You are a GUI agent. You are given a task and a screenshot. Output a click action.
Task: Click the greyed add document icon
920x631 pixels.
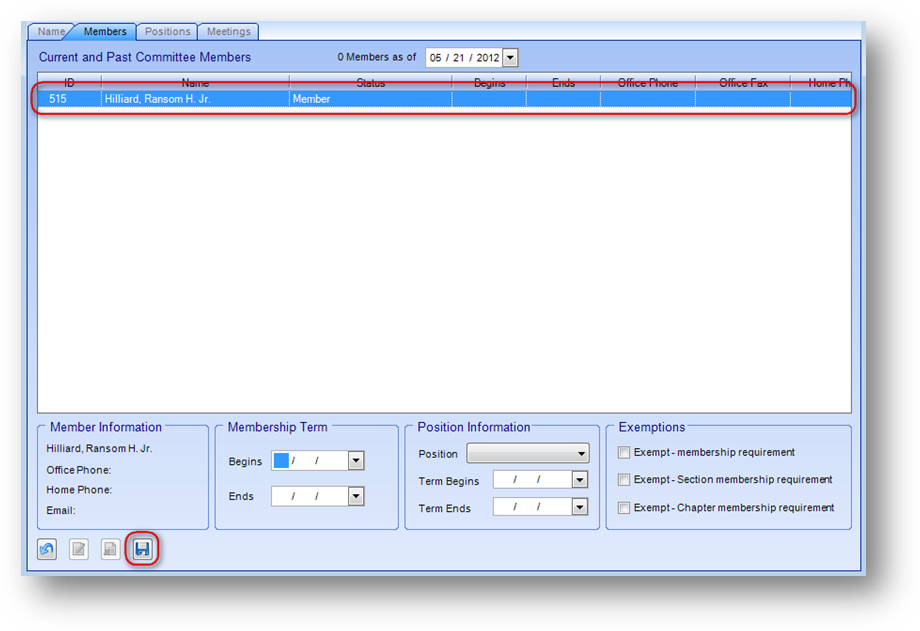coord(110,549)
